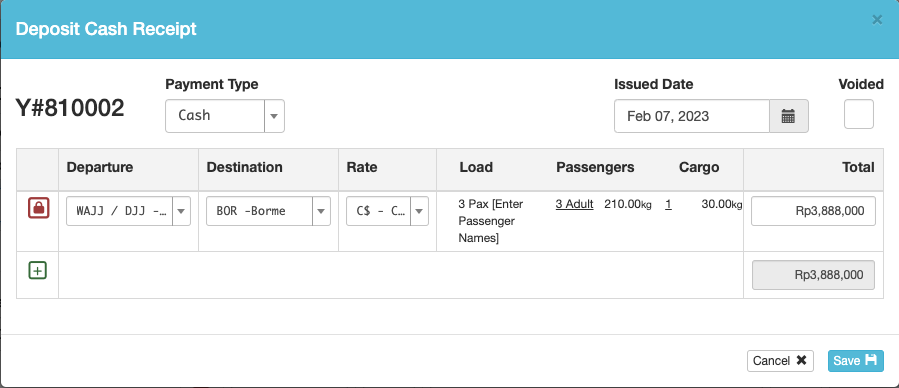899x388 pixels.
Task: Open the Departure WAJJ / DJJ dropdown
Action: [128, 211]
